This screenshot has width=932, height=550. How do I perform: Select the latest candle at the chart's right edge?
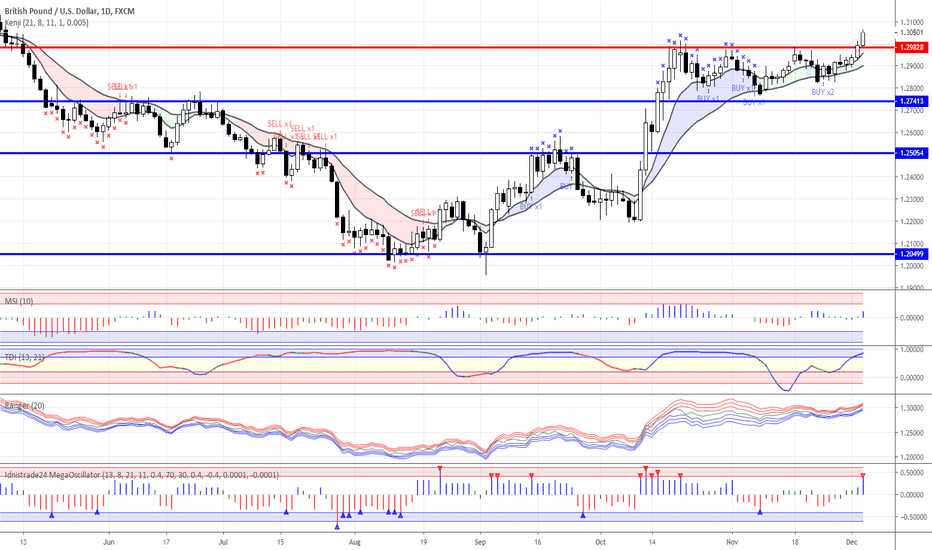863,38
